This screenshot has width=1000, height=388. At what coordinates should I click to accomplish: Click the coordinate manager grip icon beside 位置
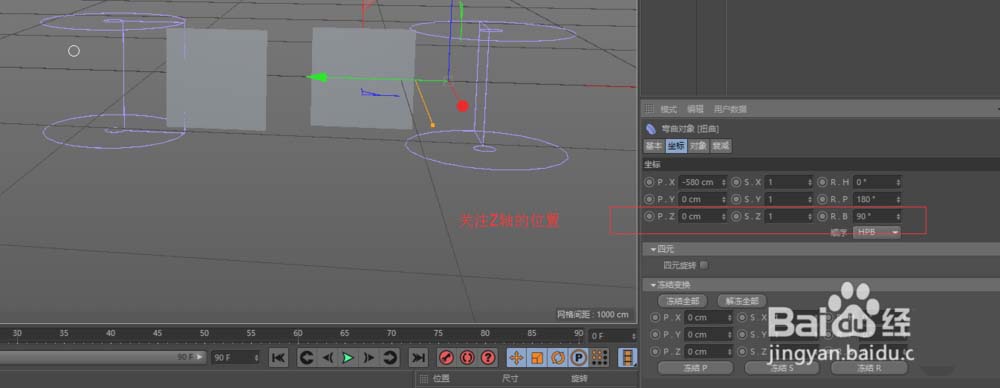click(423, 379)
